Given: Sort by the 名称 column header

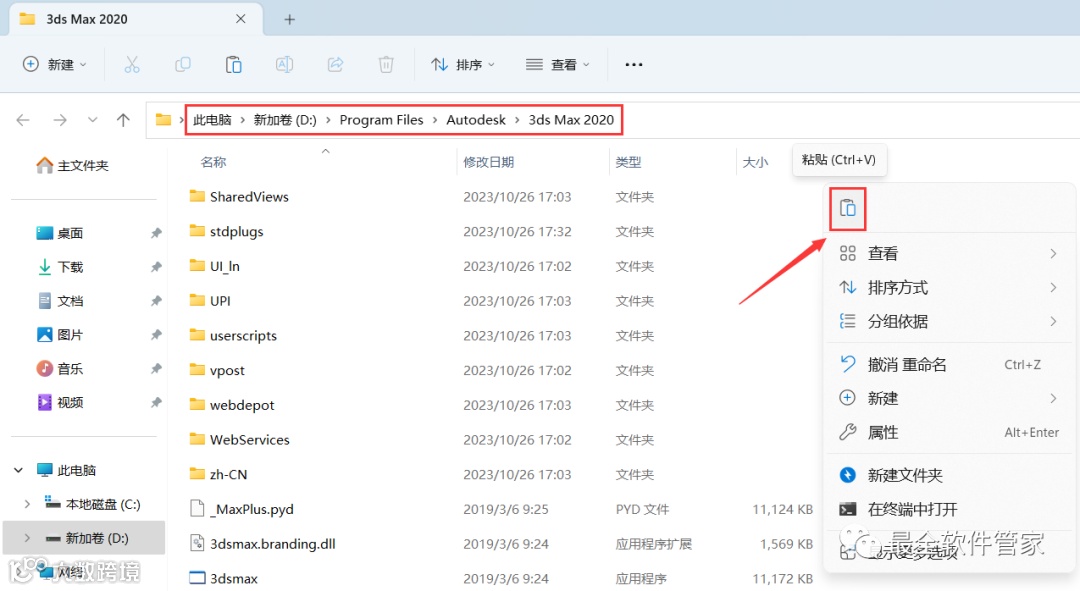Looking at the screenshot, I should click(x=214, y=163).
